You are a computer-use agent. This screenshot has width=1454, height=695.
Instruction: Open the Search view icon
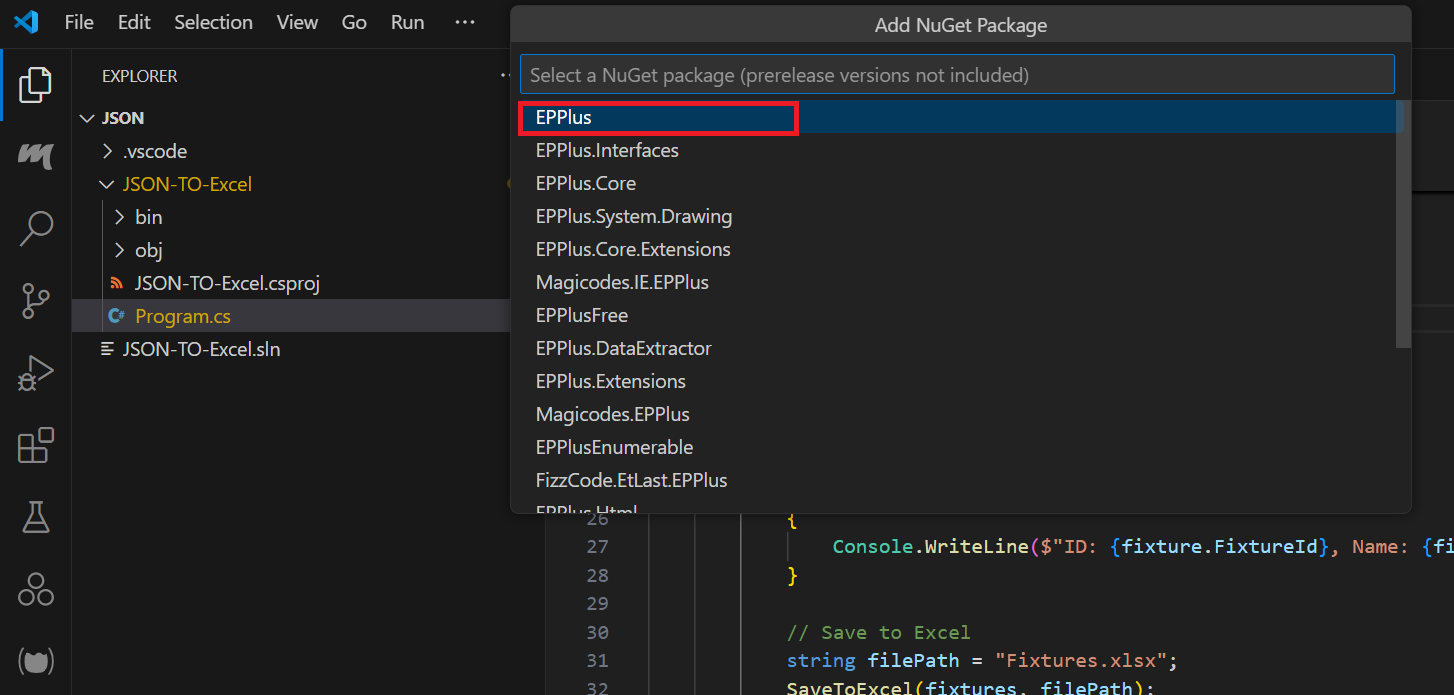pyautogui.click(x=36, y=228)
